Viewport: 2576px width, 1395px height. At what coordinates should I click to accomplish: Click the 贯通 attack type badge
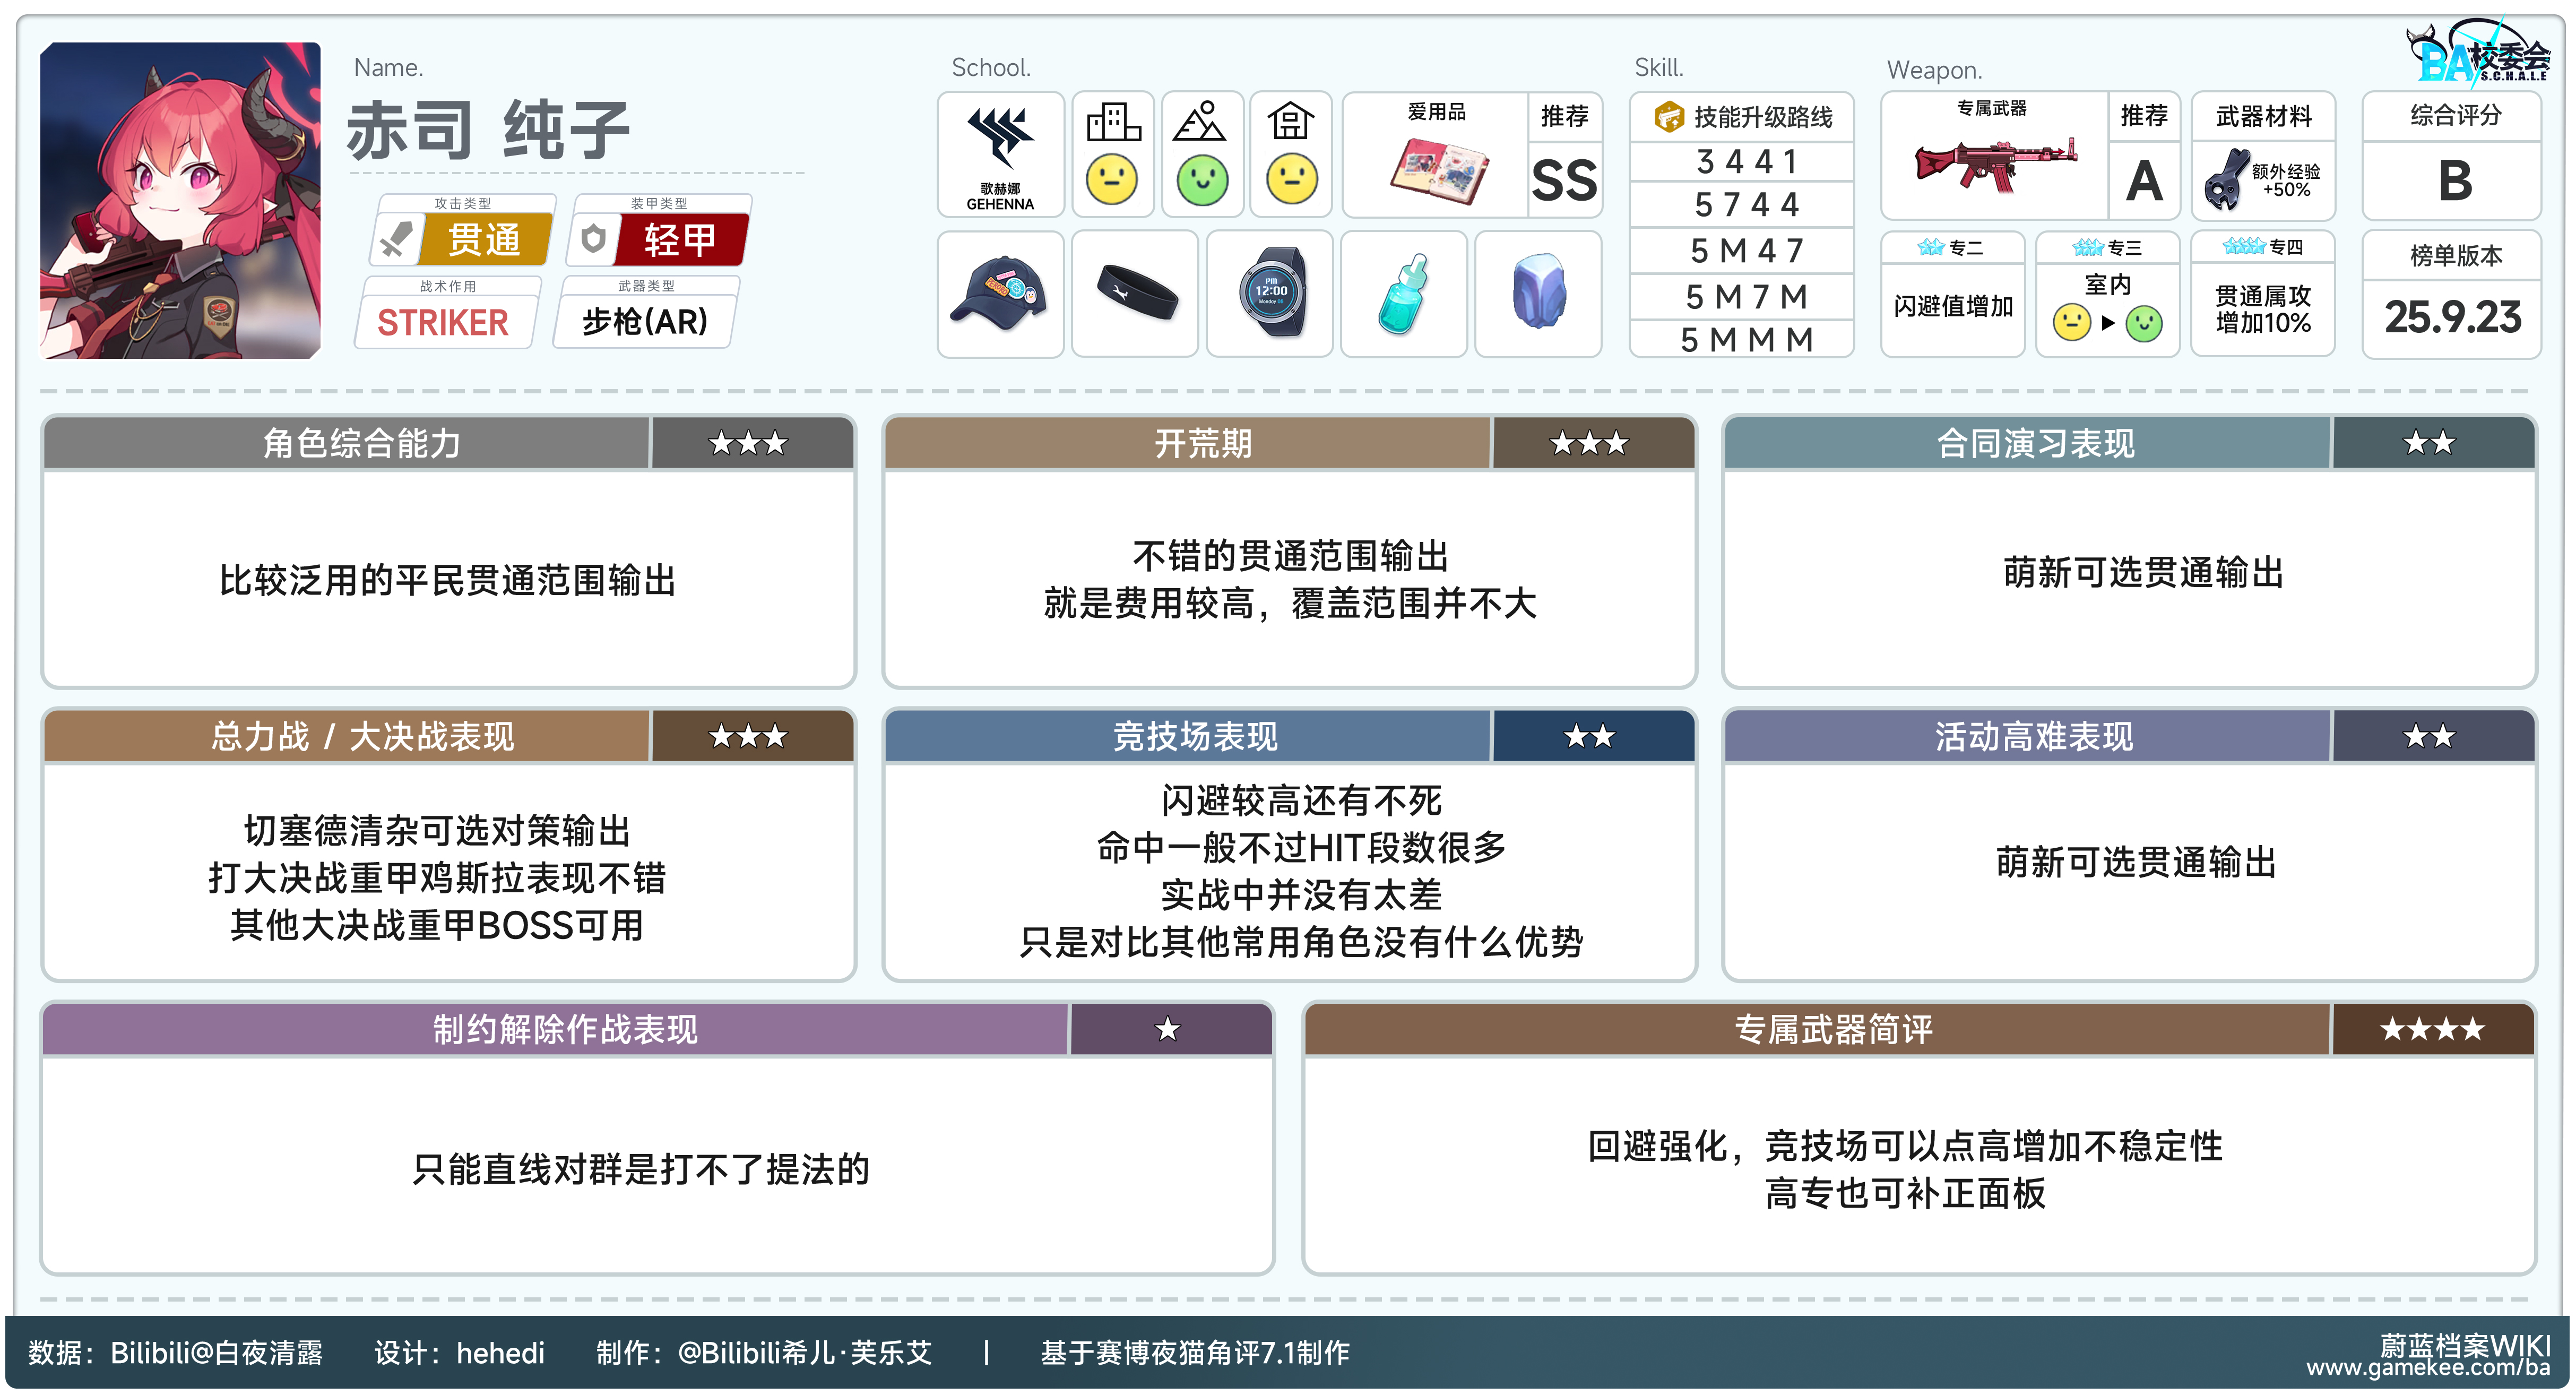[484, 239]
